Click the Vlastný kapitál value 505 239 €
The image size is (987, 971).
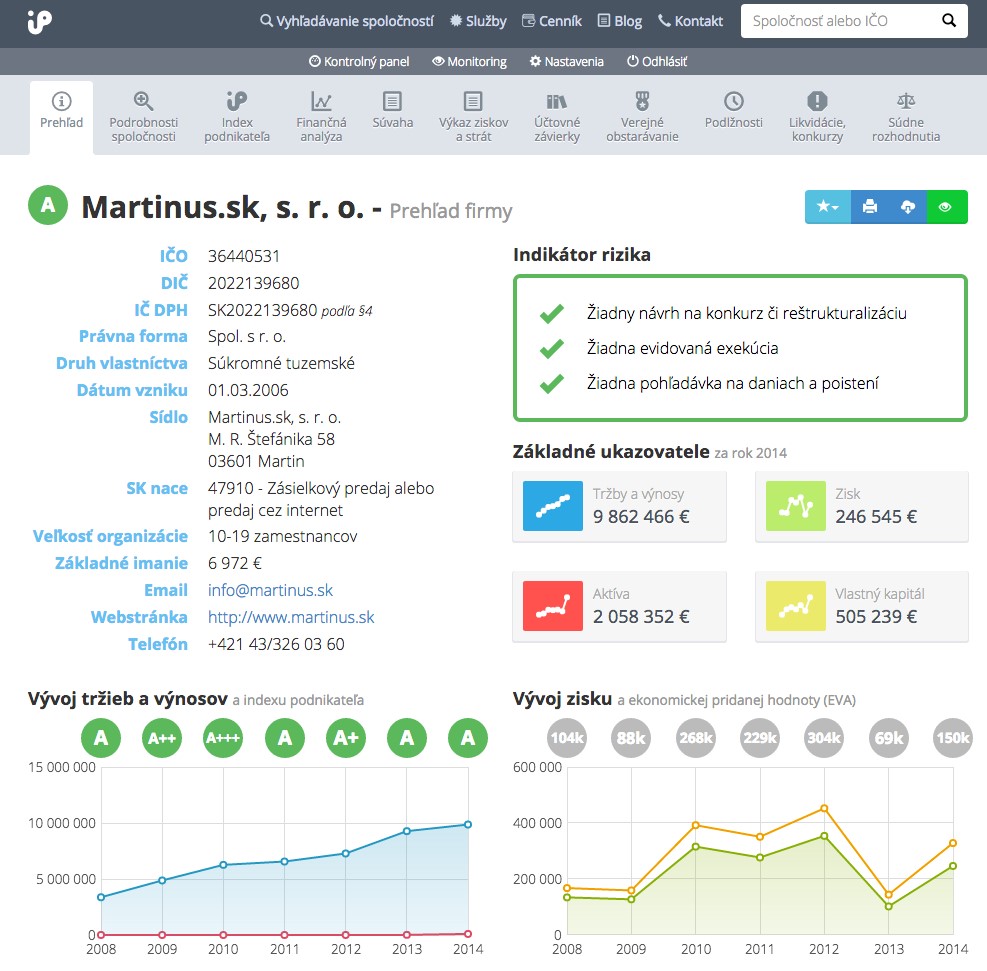tap(876, 617)
